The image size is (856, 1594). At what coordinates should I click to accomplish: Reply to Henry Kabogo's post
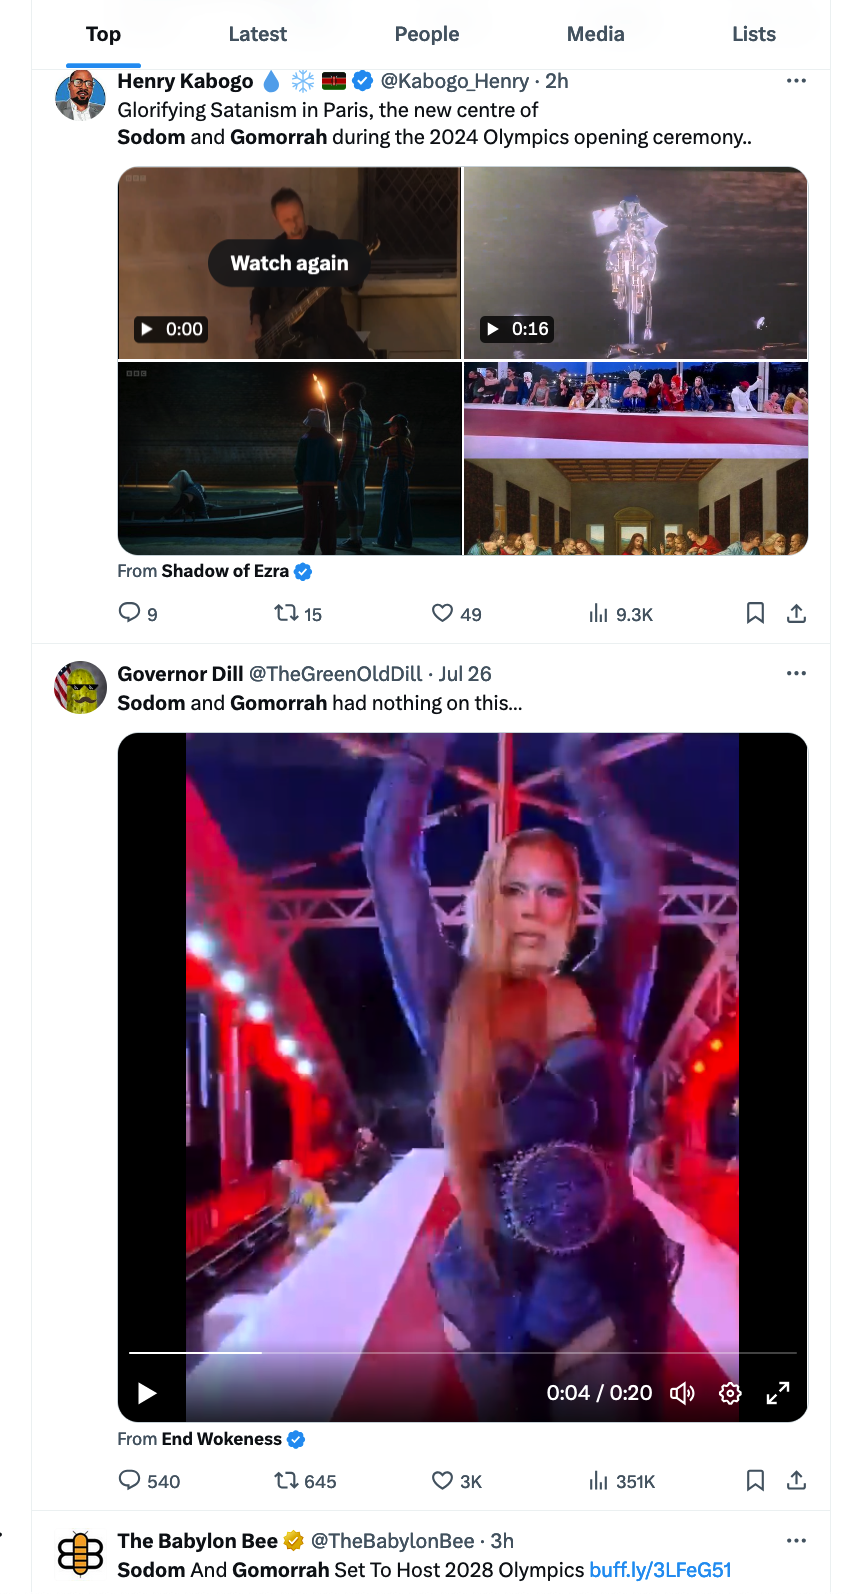(x=130, y=613)
